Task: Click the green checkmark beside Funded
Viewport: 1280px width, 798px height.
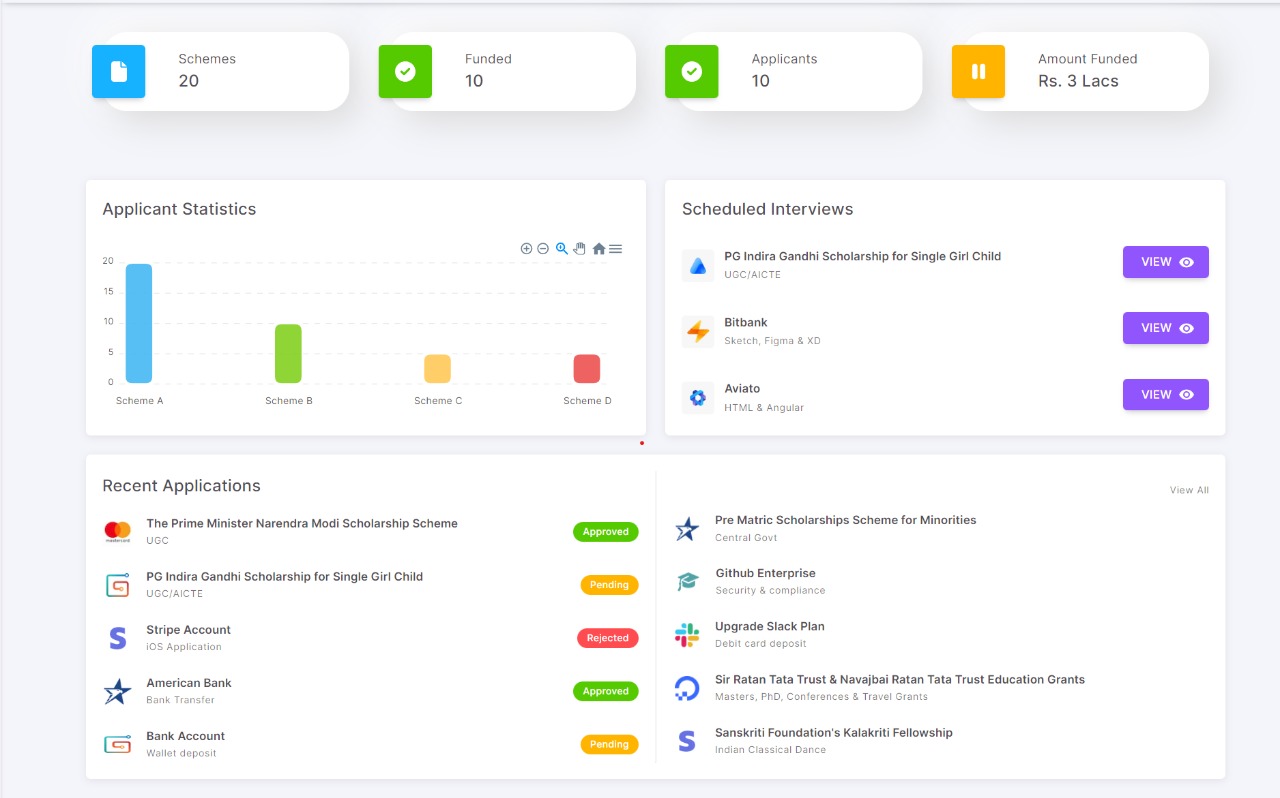Action: tap(405, 71)
